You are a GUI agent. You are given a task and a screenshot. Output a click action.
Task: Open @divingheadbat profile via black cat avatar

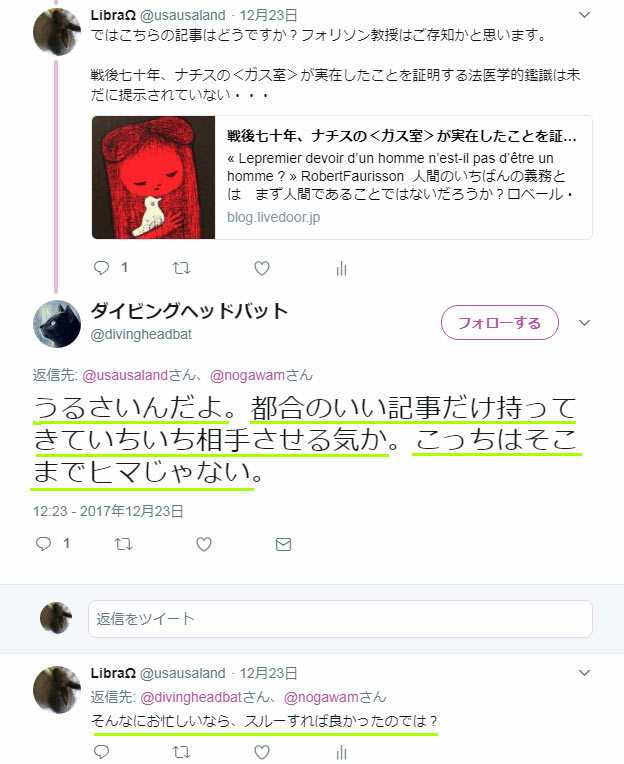(57, 324)
